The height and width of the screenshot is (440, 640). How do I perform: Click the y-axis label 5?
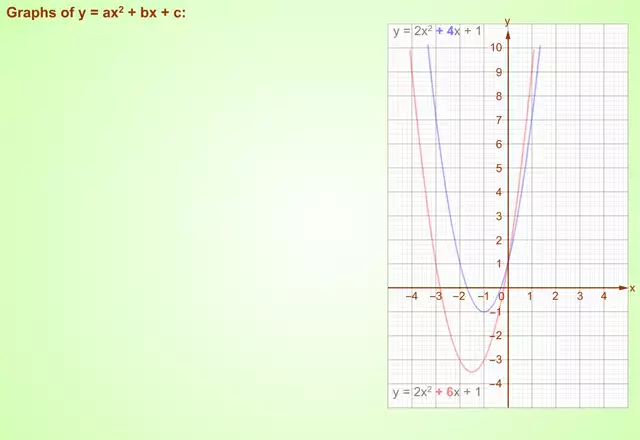point(499,168)
